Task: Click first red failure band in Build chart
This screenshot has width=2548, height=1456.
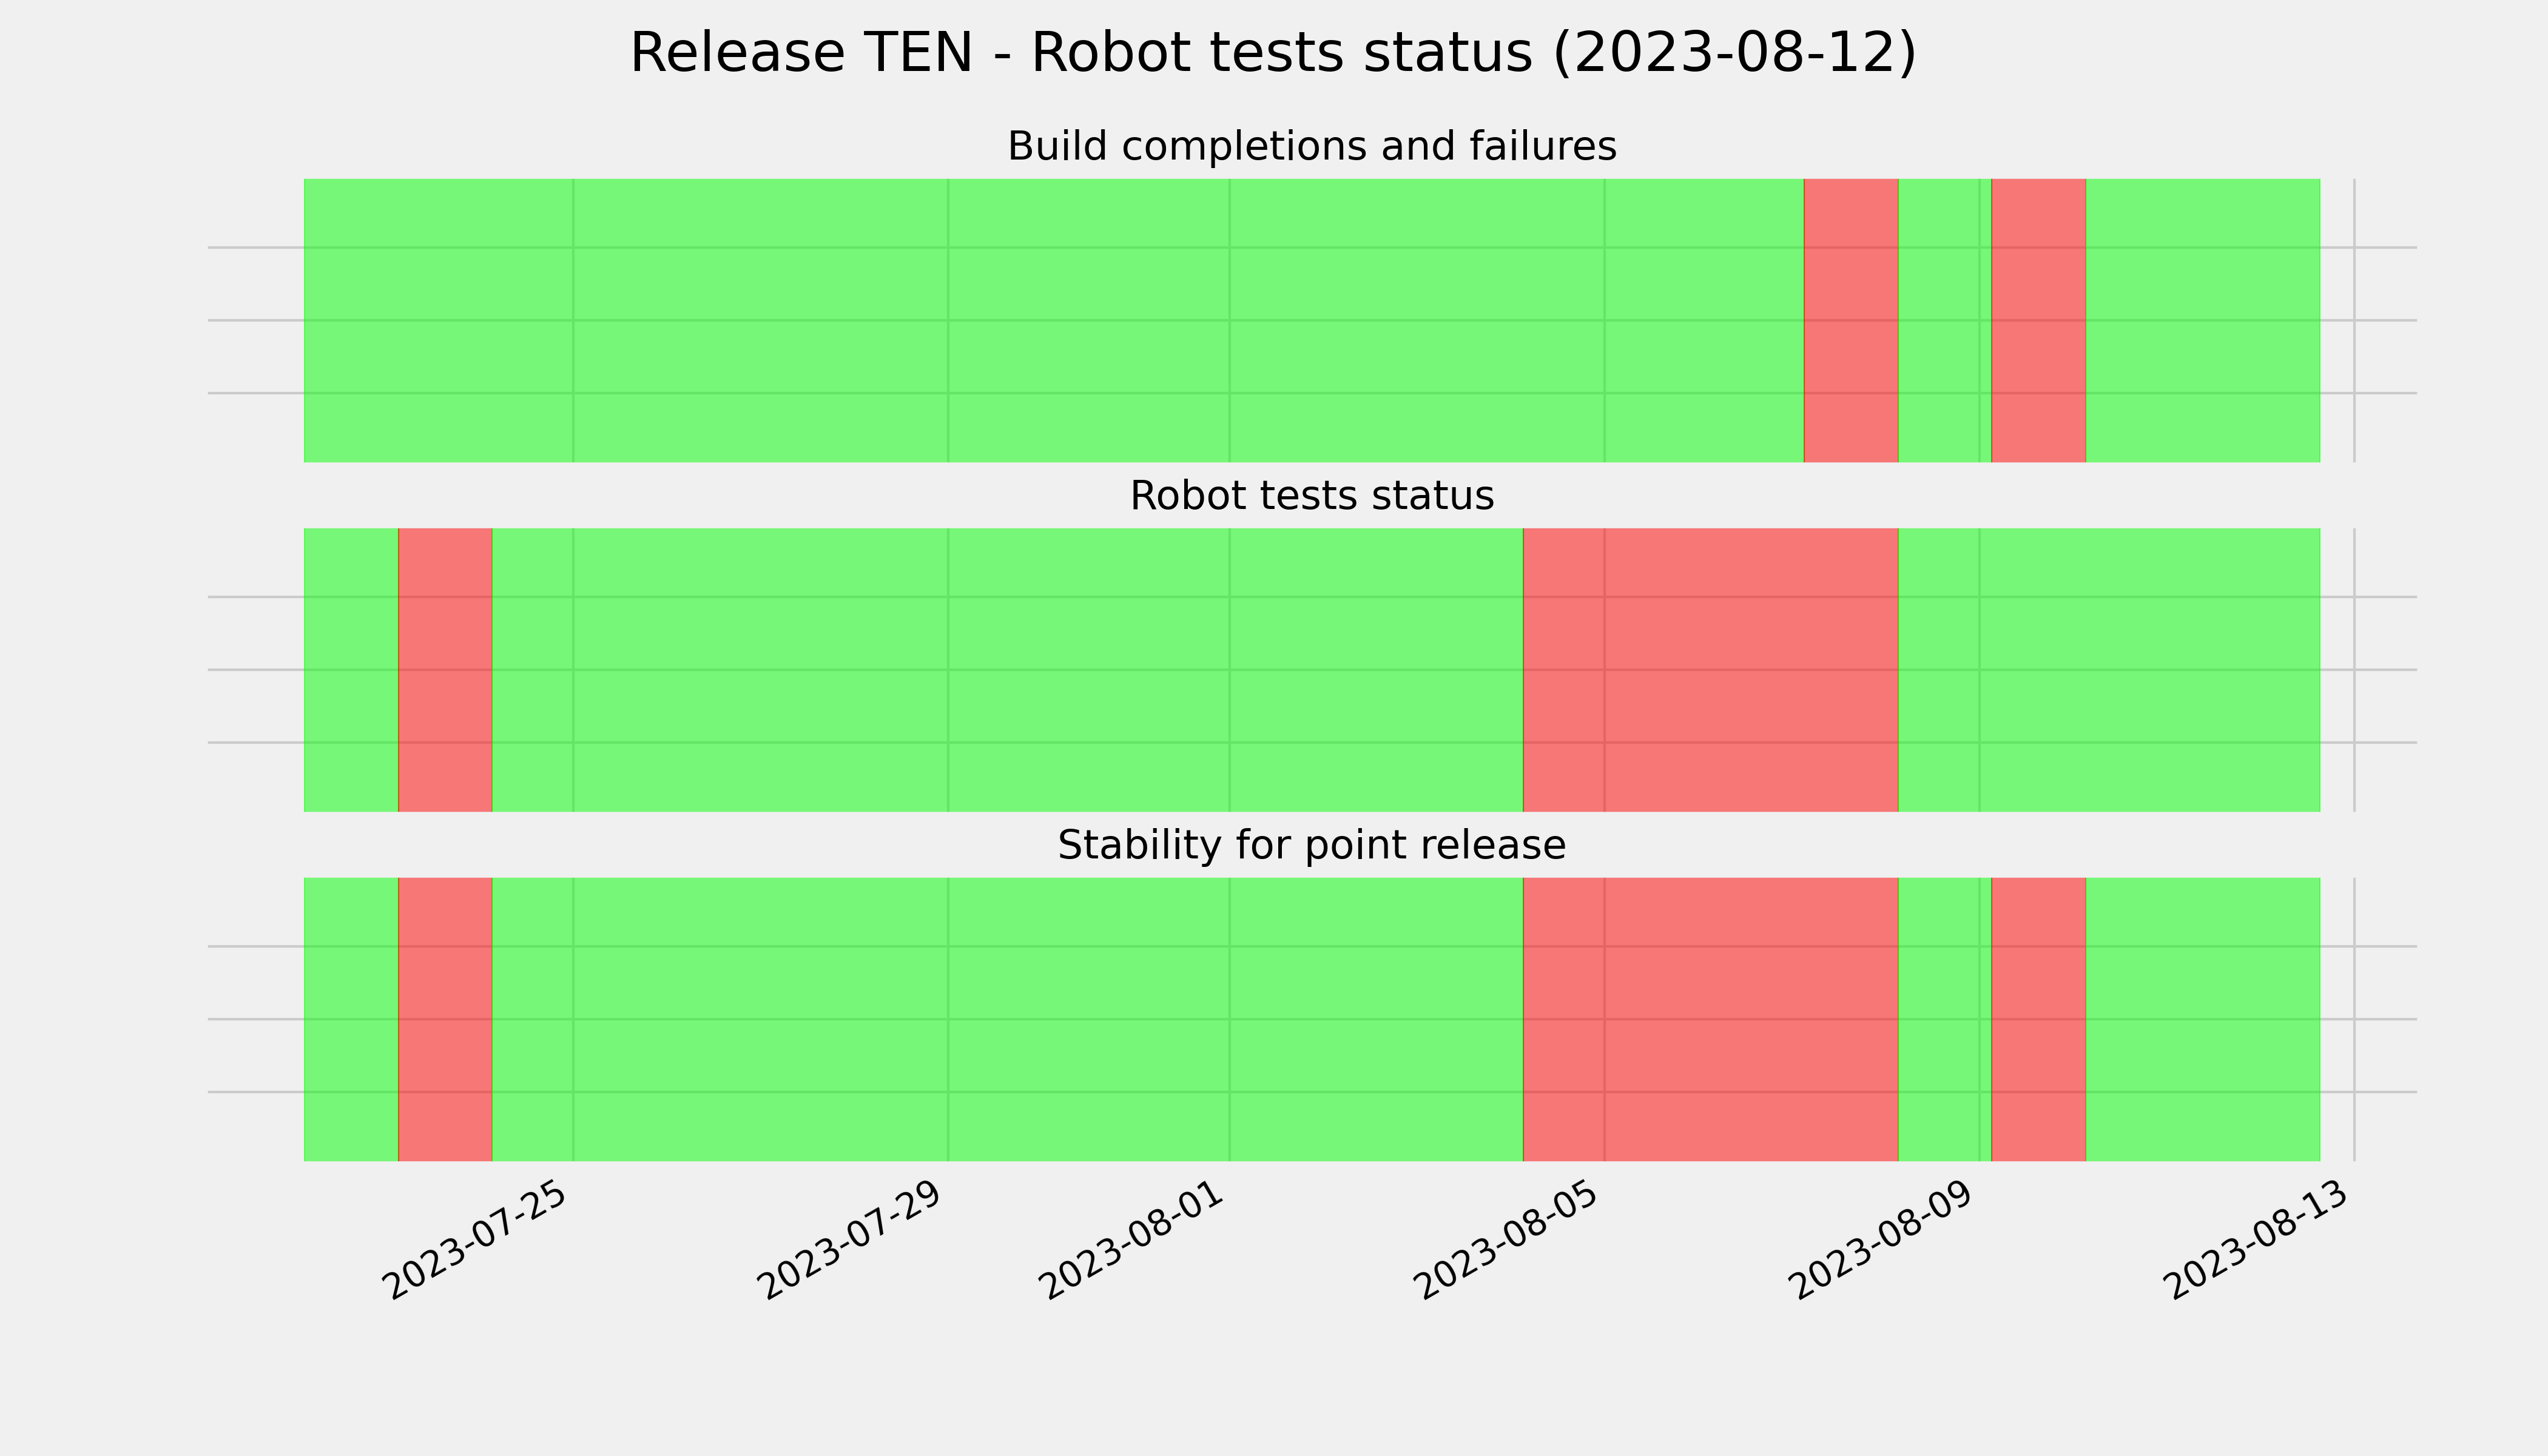Action: (x=1851, y=320)
